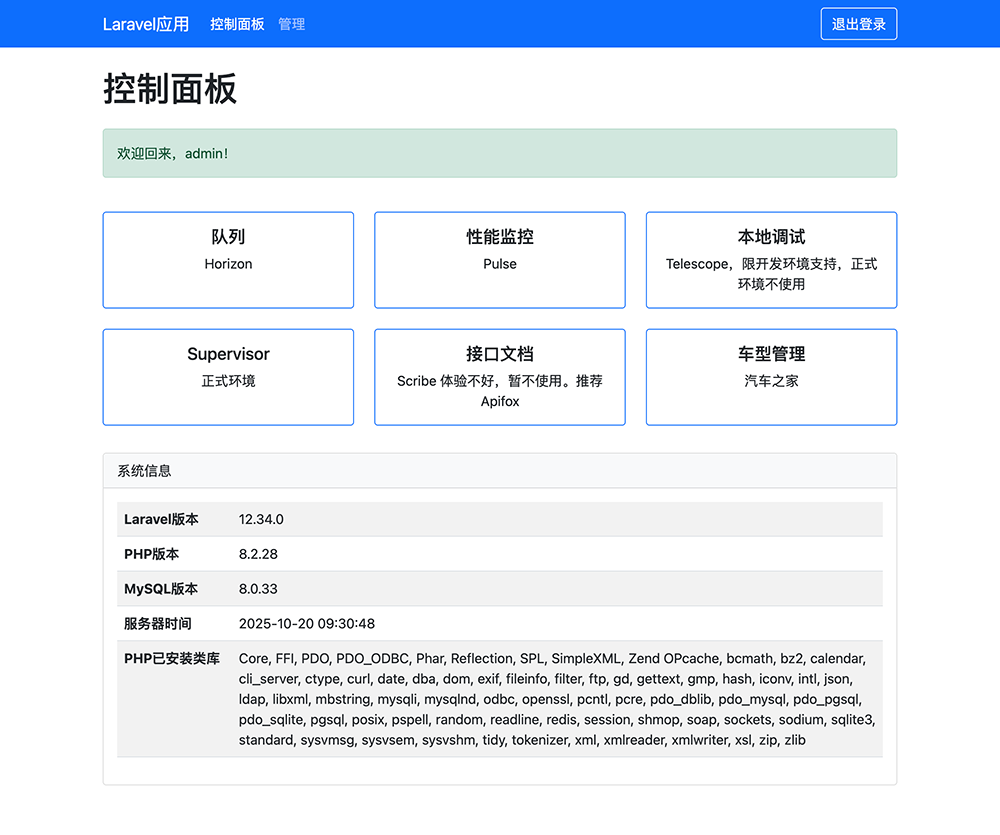Select the 管理 navigation item
This screenshot has height=835, width=1000.
tap(291, 23)
